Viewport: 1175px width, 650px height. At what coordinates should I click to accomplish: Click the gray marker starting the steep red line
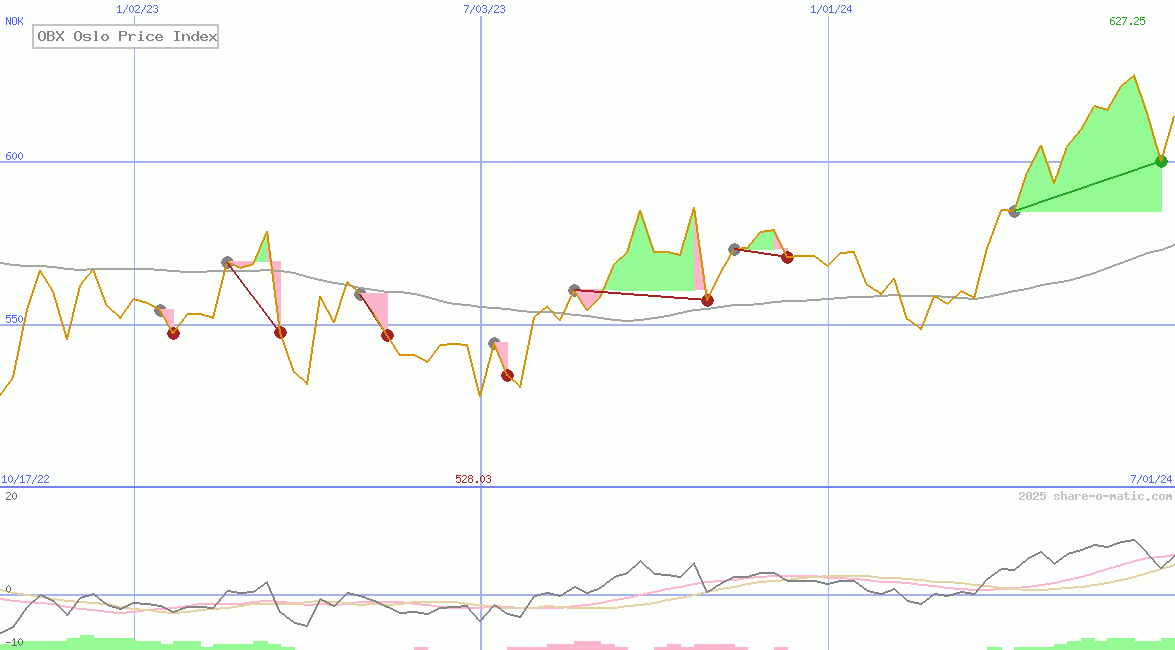coord(227,263)
